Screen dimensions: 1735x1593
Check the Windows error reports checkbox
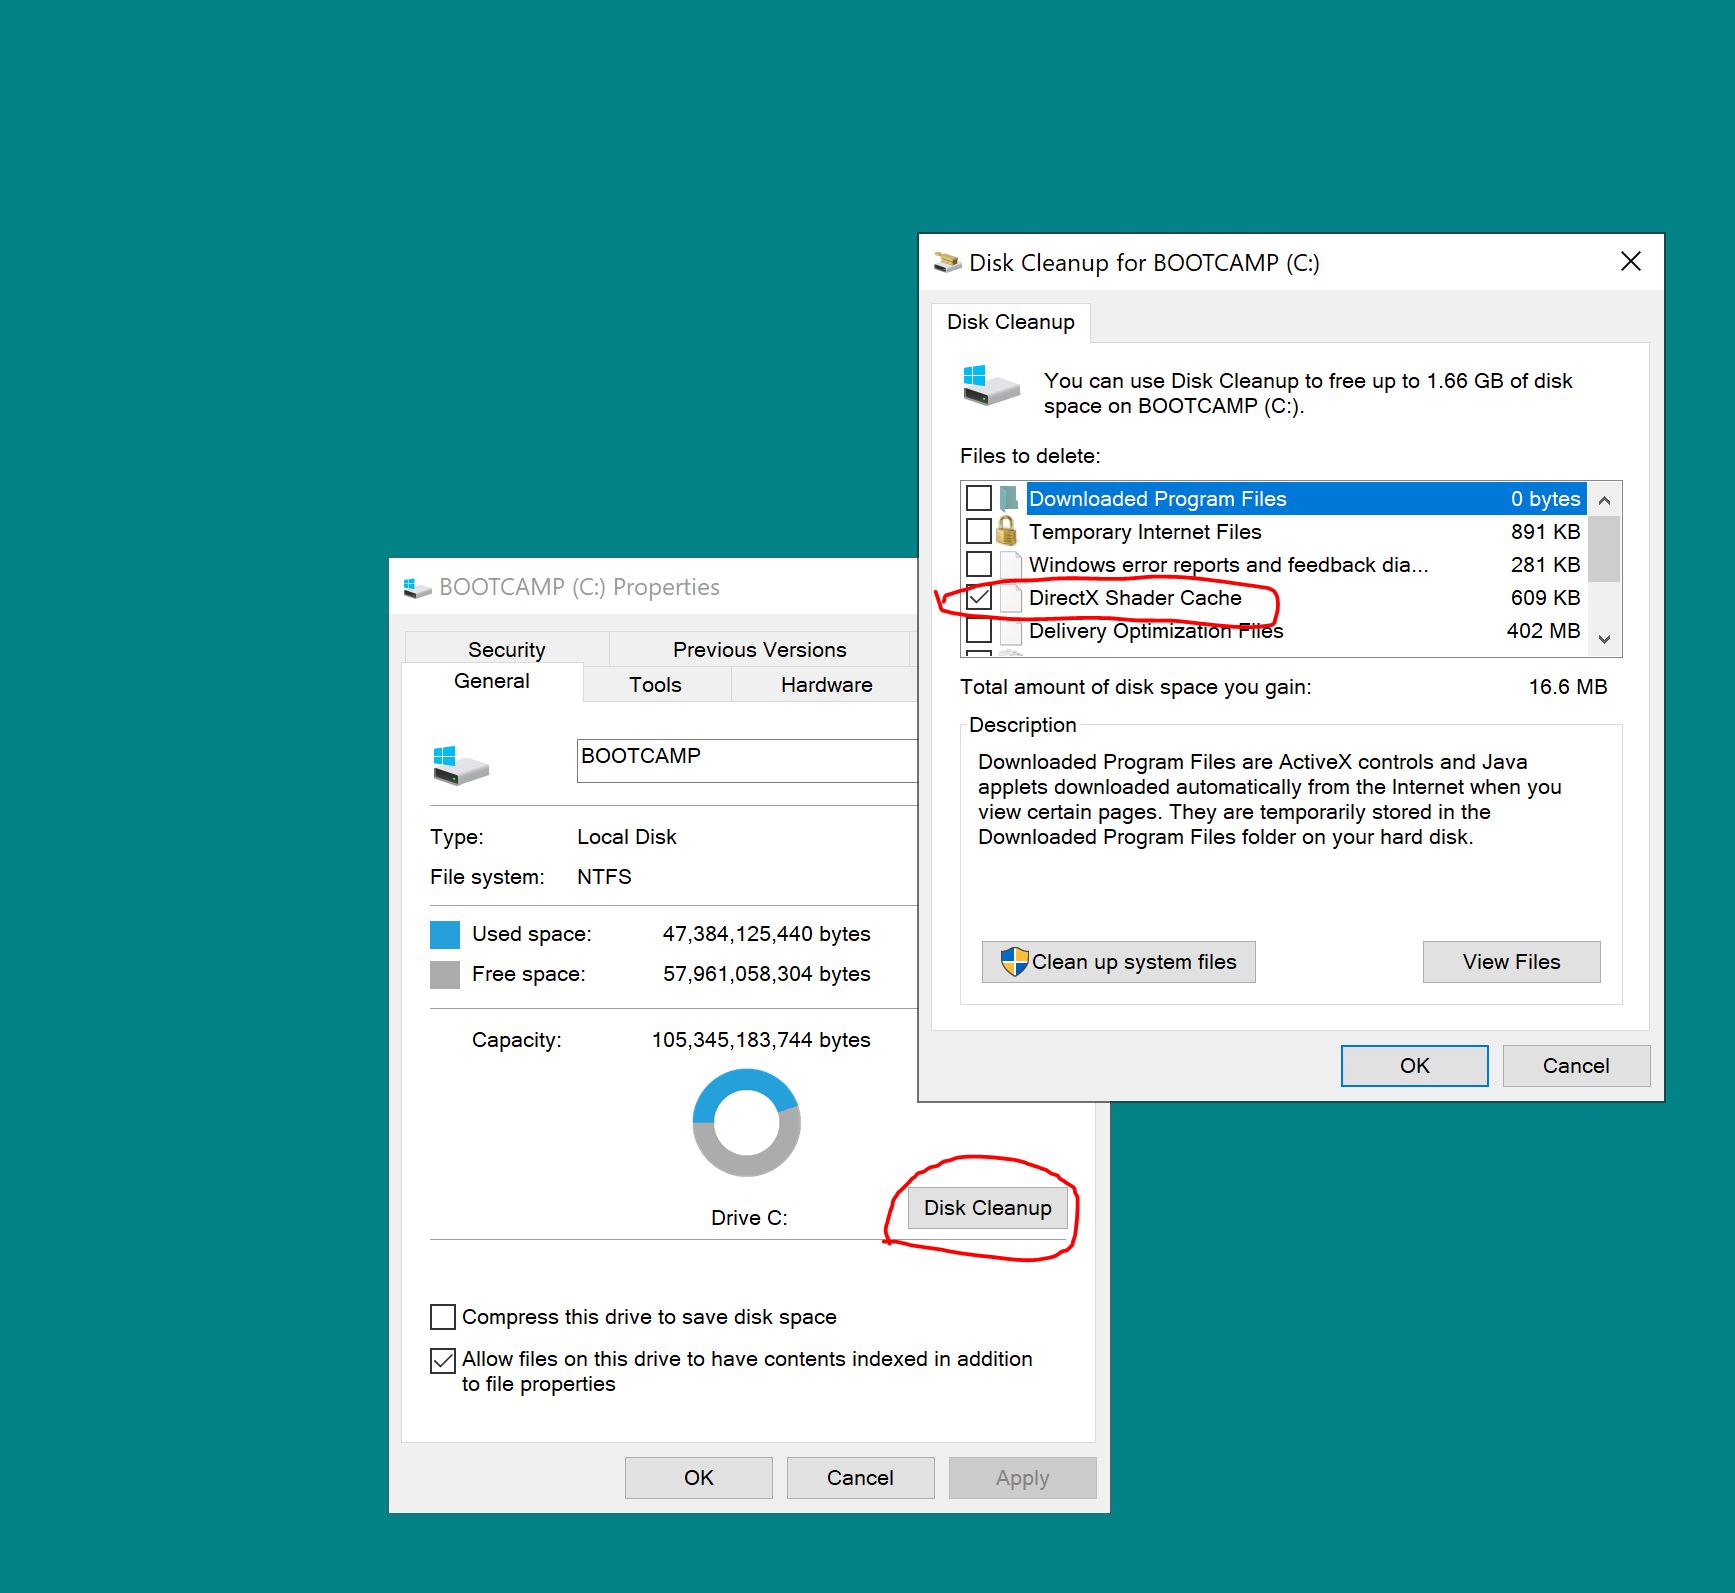(x=979, y=564)
